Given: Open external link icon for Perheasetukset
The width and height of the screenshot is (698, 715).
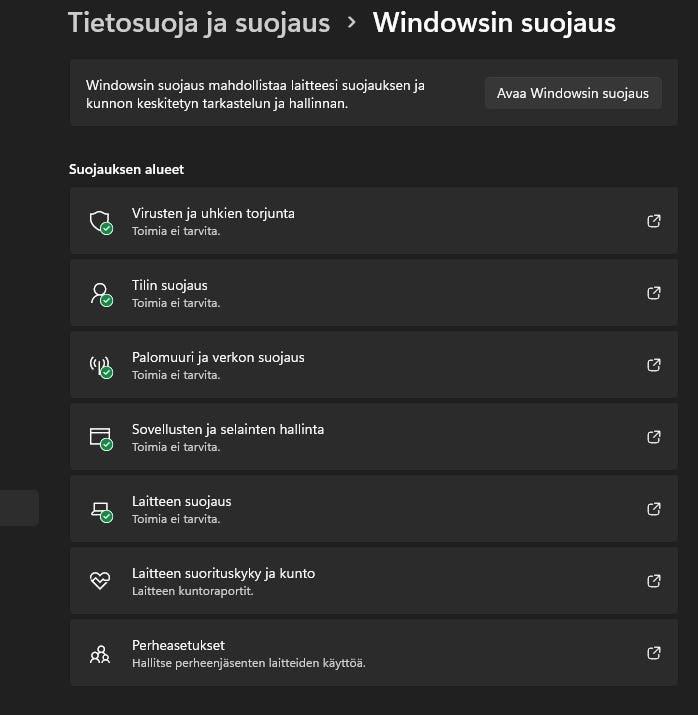Looking at the screenshot, I should click(x=654, y=653).
